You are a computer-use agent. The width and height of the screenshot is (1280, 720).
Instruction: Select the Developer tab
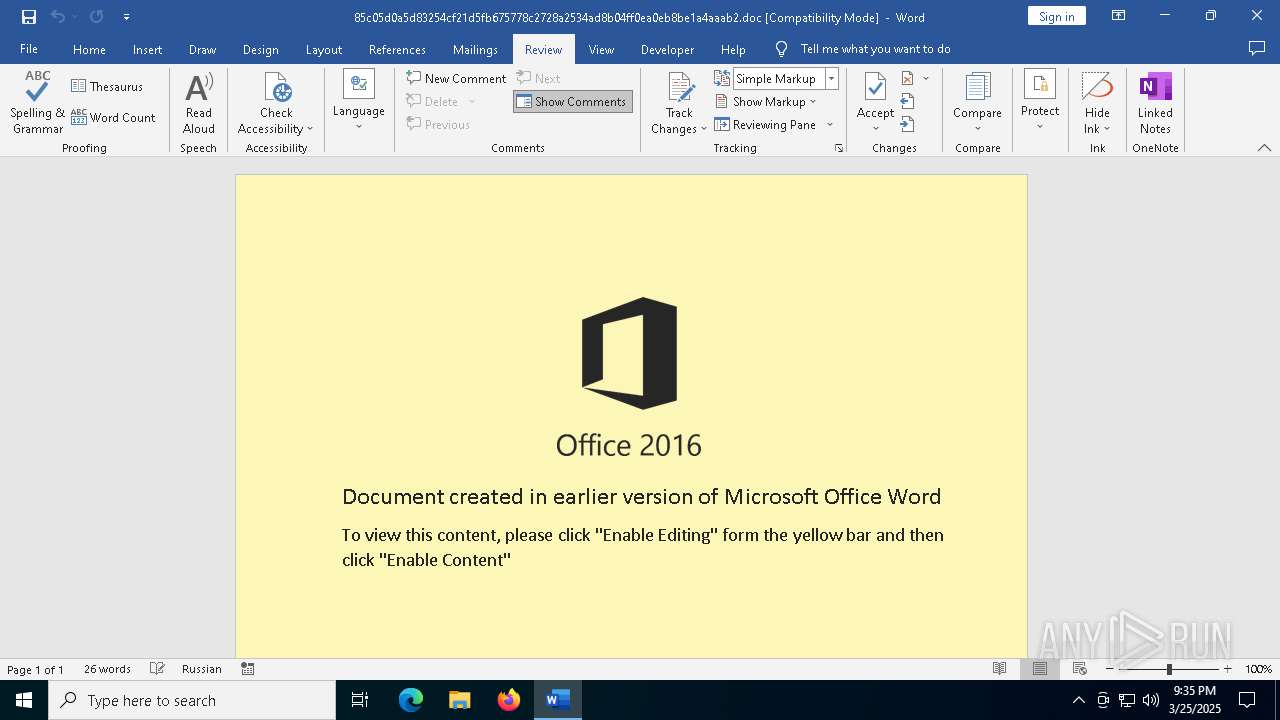pyautogui.click(x=667, y=49)
